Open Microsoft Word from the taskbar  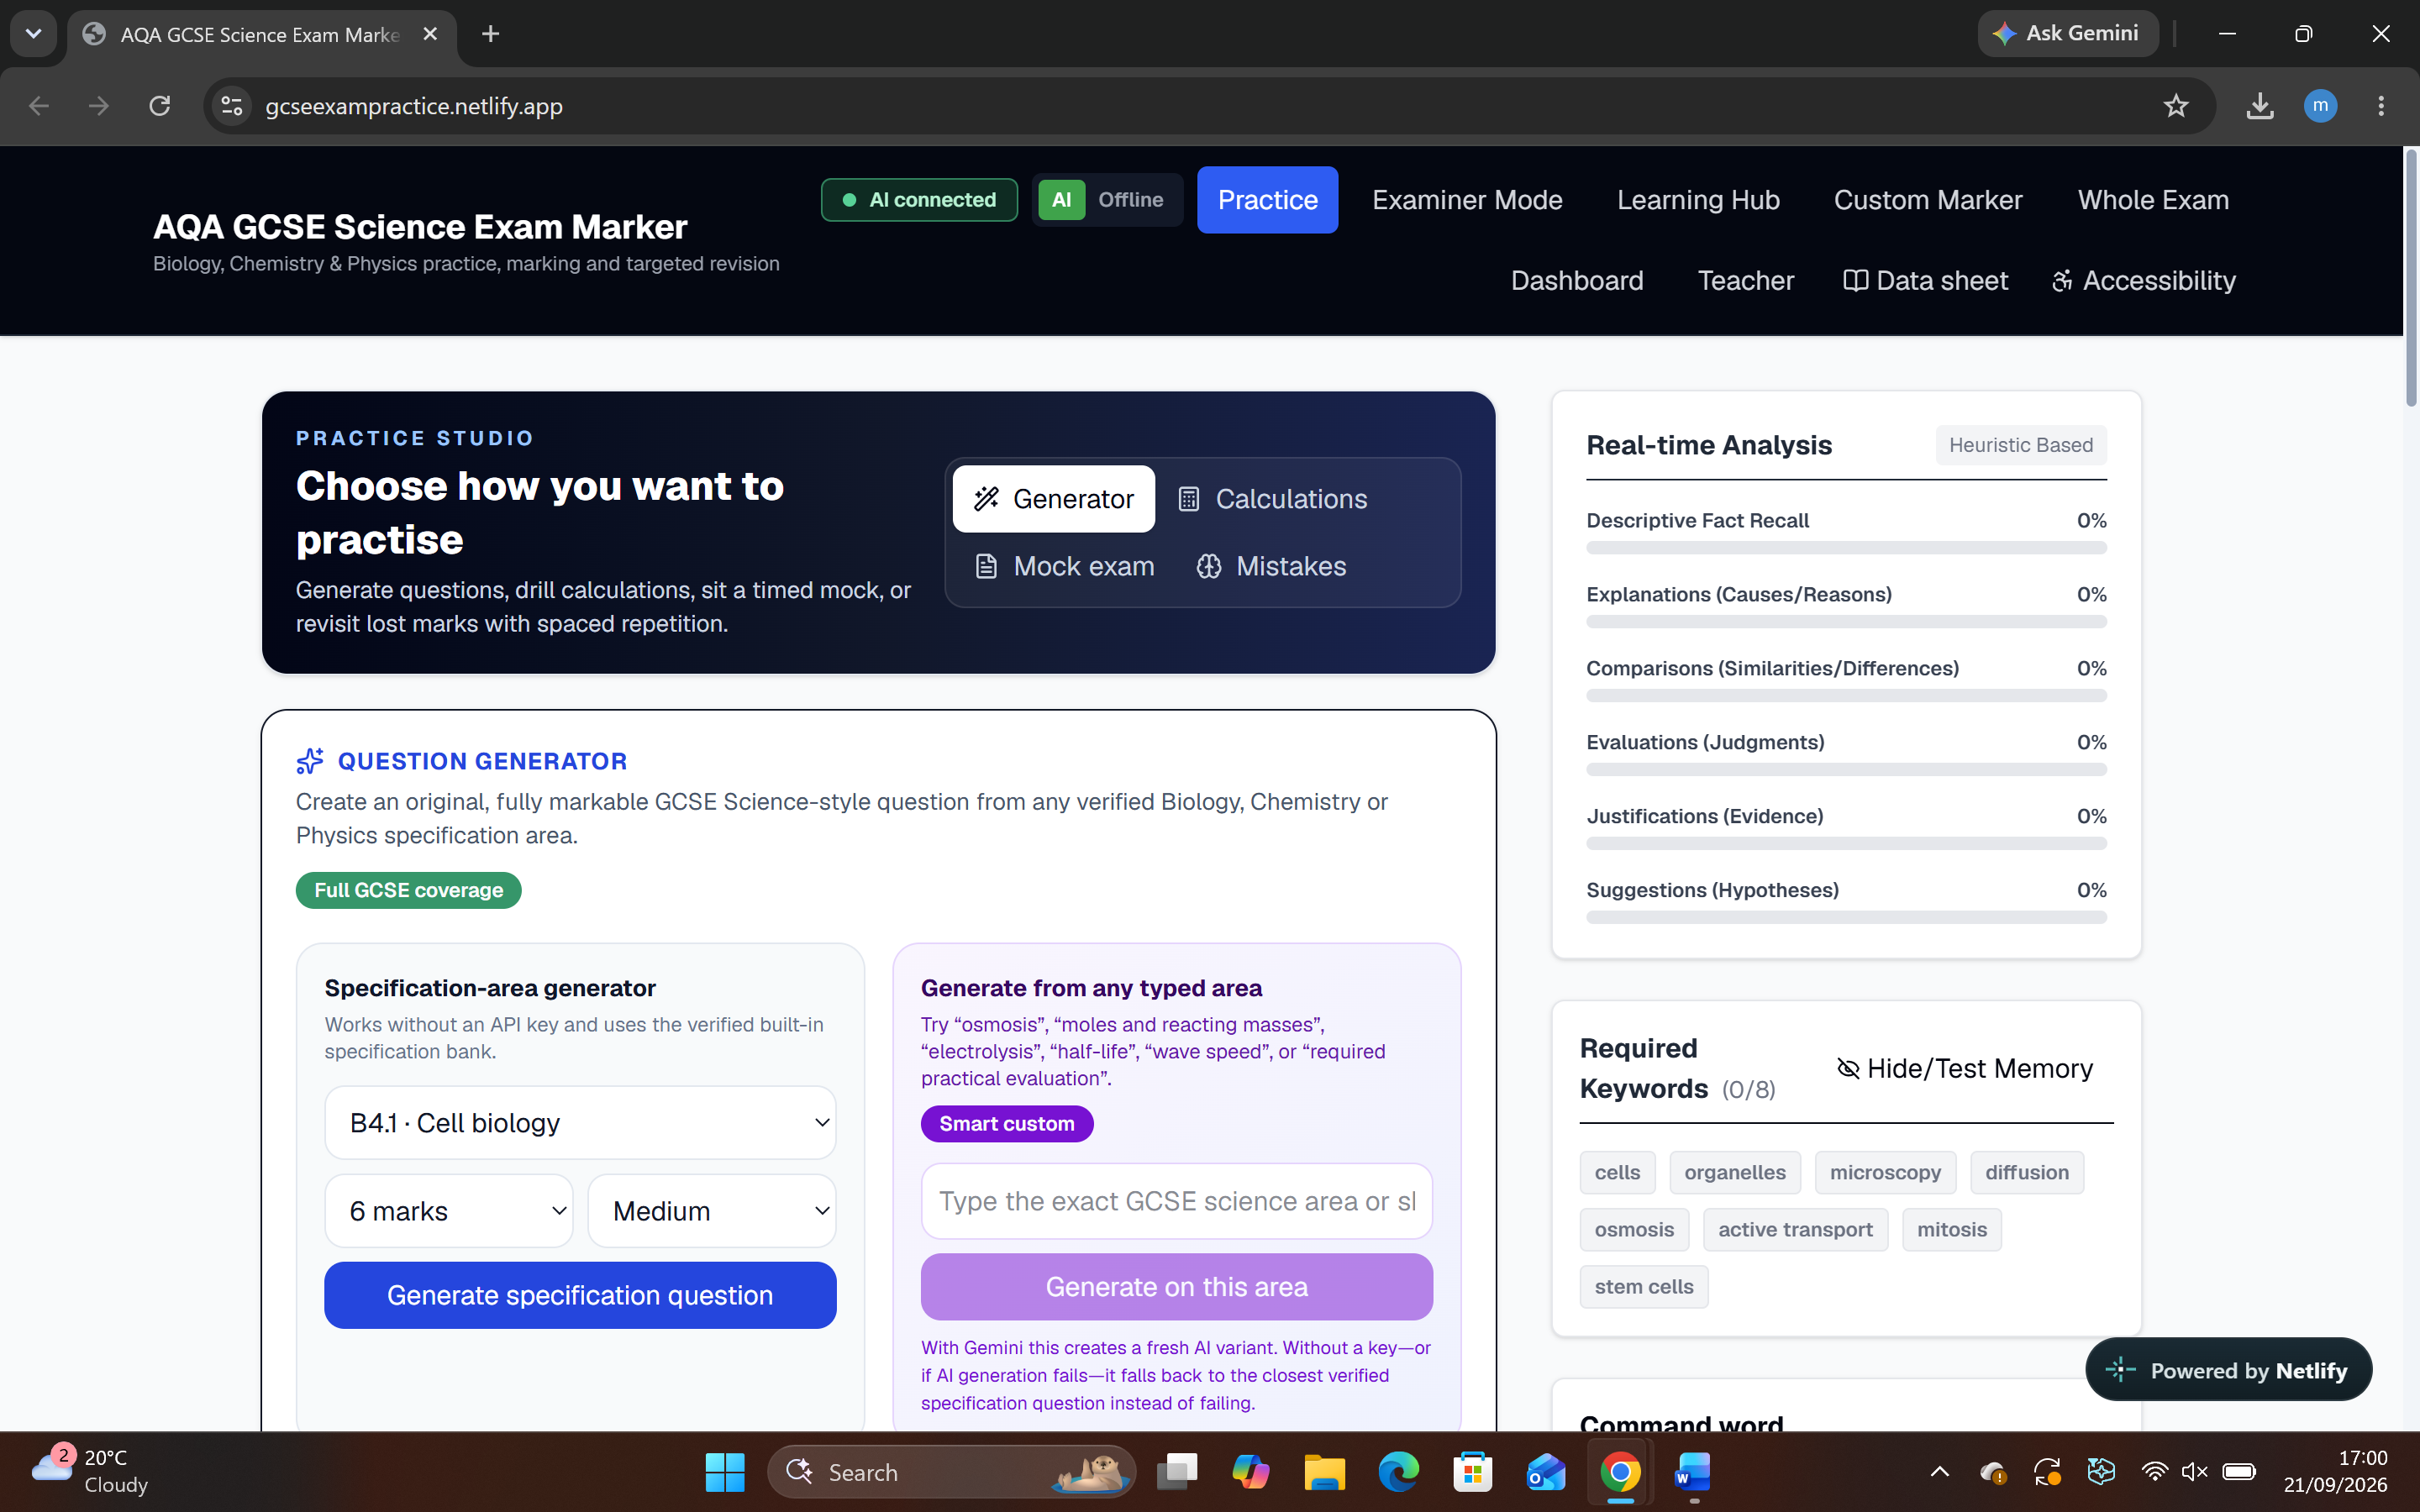pos(1692,1472)
